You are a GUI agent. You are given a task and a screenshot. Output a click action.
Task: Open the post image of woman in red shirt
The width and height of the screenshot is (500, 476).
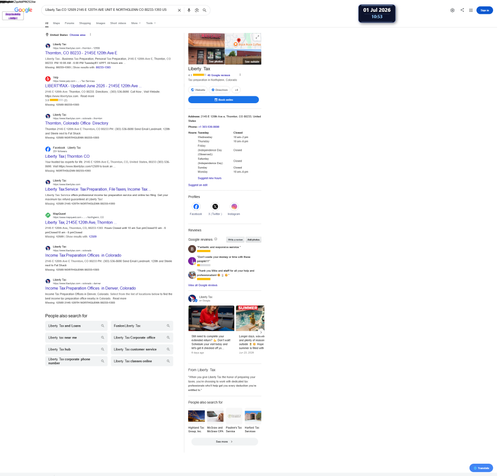pos(211,318)
